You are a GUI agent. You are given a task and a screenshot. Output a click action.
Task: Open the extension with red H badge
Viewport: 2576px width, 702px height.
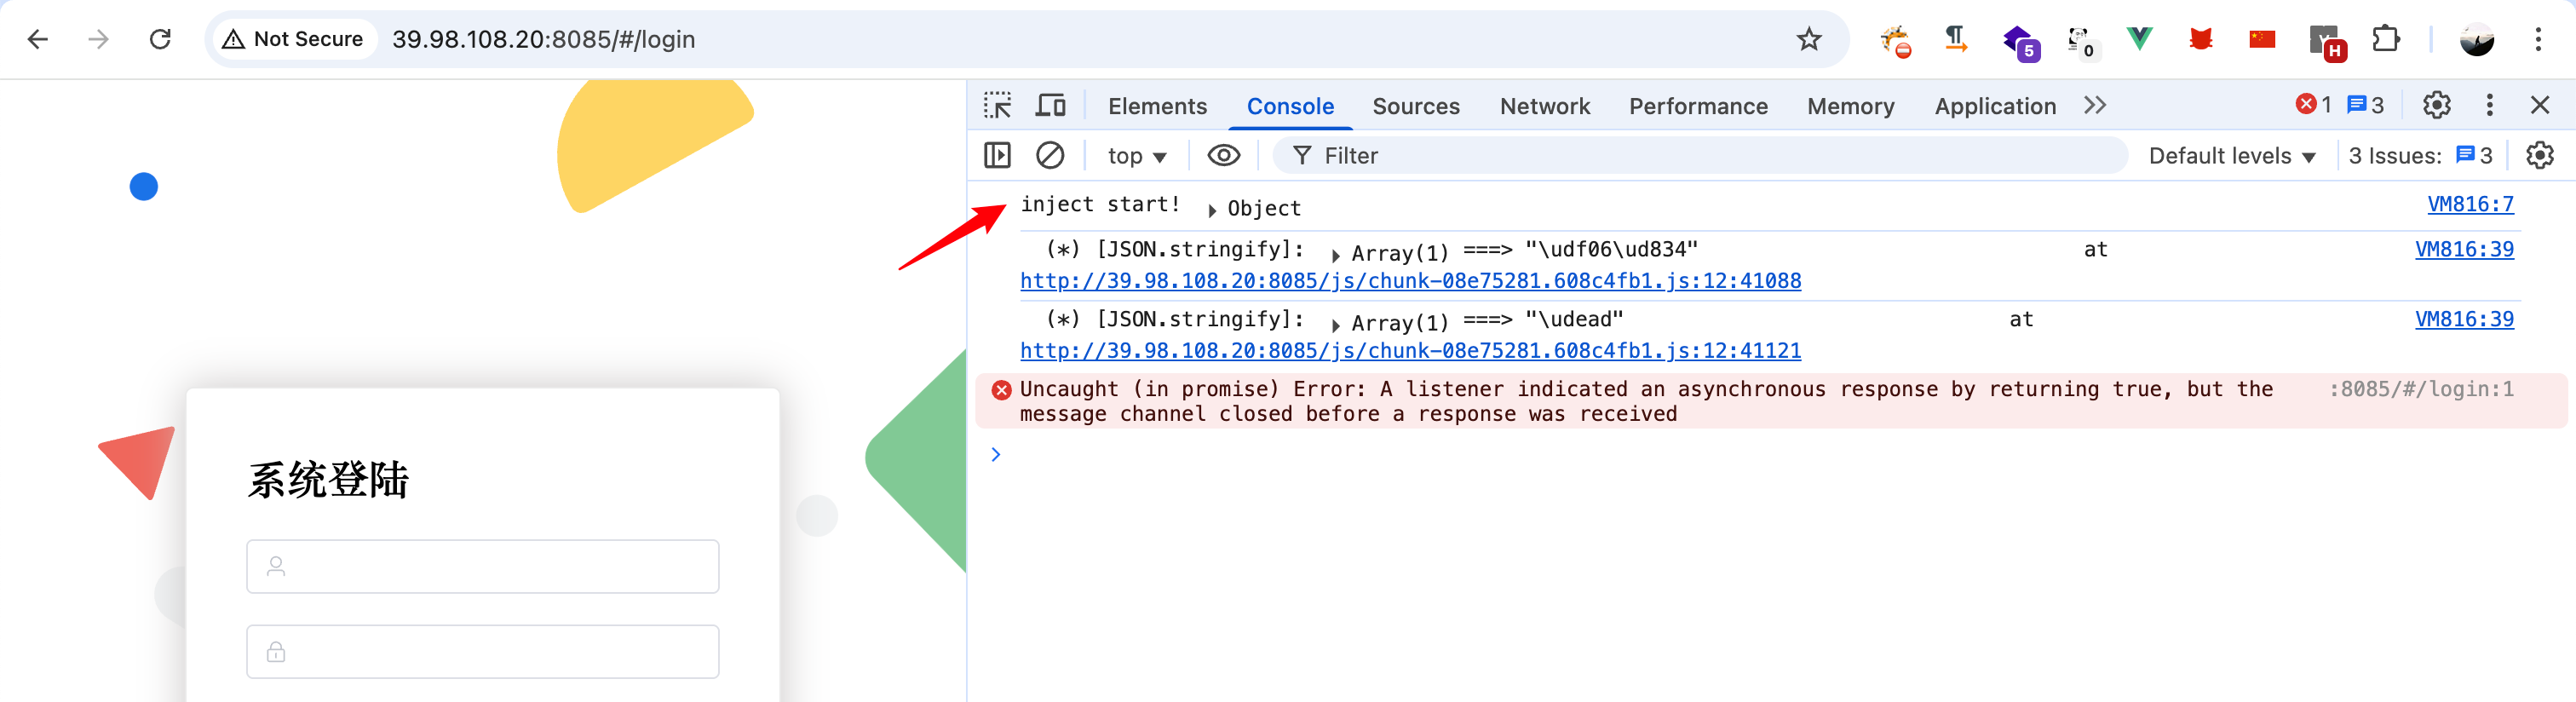2327,42
